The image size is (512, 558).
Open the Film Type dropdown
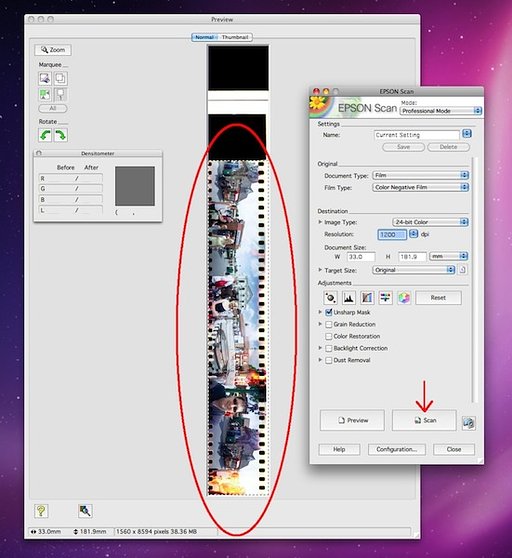tap(421, 187)
